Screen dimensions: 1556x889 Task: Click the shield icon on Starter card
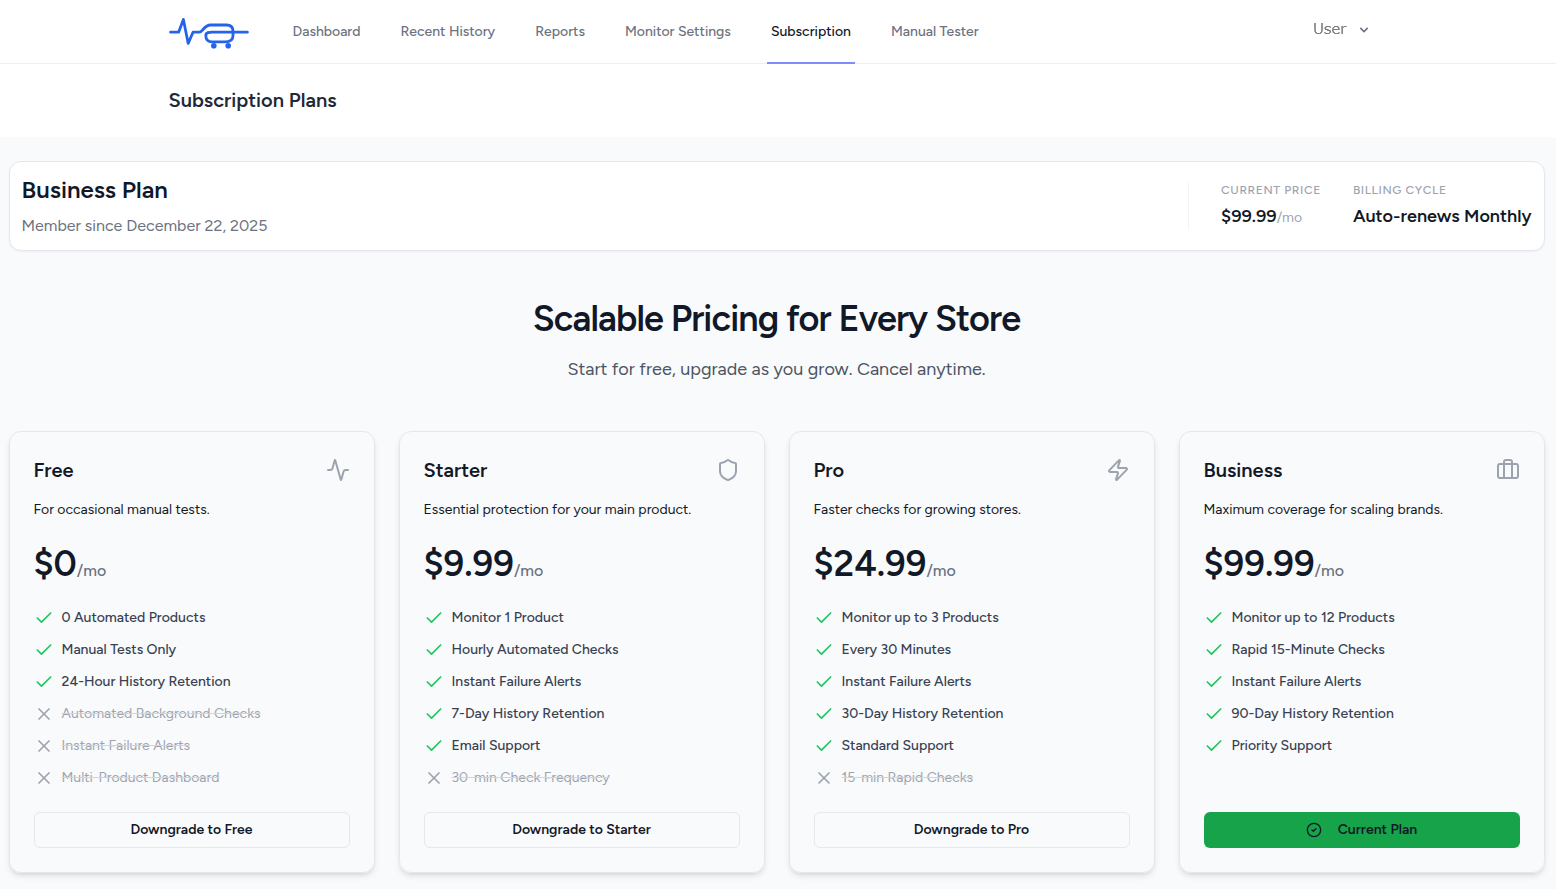pyautogui.click(x=728, y=470)
